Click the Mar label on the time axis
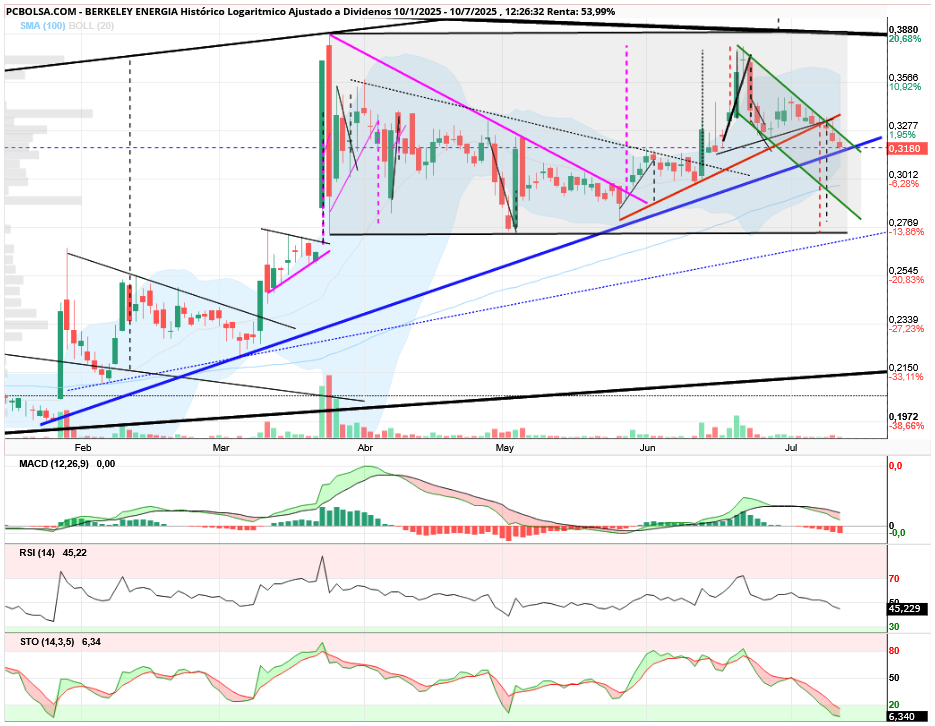This screenshot has width=935, height=726. pos(222,447)
